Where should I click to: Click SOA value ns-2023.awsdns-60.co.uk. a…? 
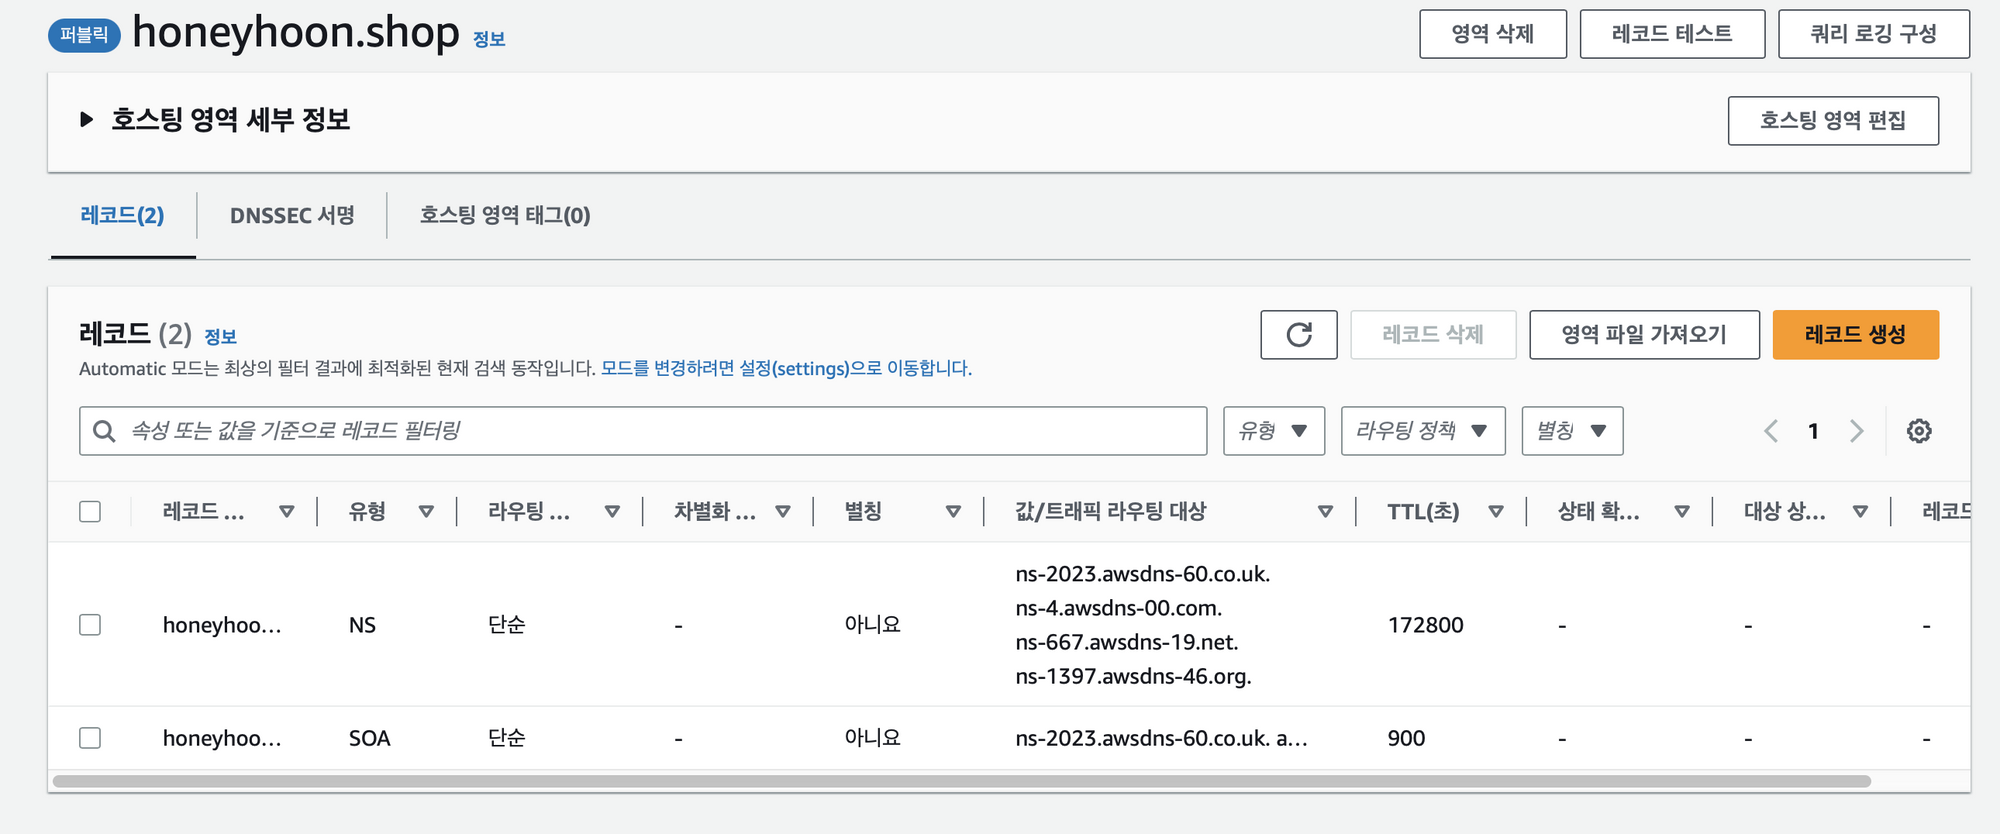[1161, 738]
